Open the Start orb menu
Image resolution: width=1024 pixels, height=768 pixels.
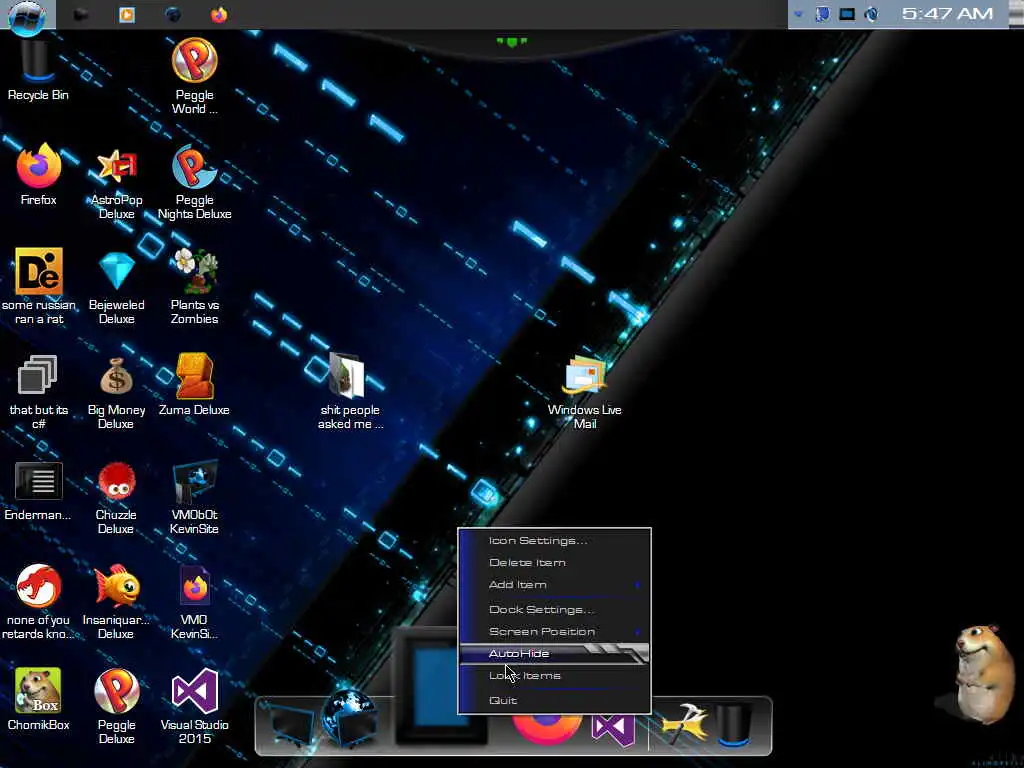tap(27, 16)
